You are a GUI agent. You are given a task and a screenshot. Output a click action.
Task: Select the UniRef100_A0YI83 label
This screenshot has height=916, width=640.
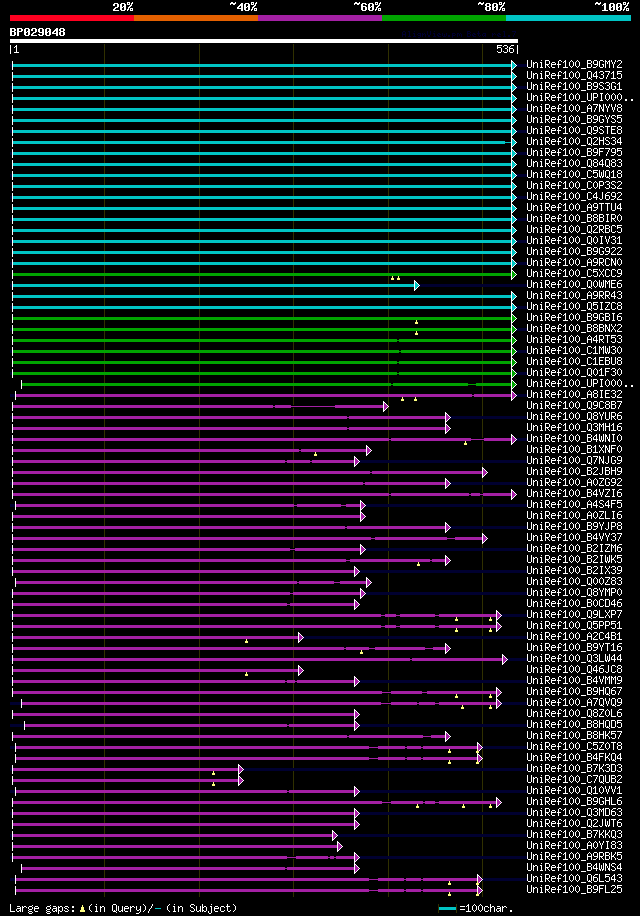coord(574,846)
